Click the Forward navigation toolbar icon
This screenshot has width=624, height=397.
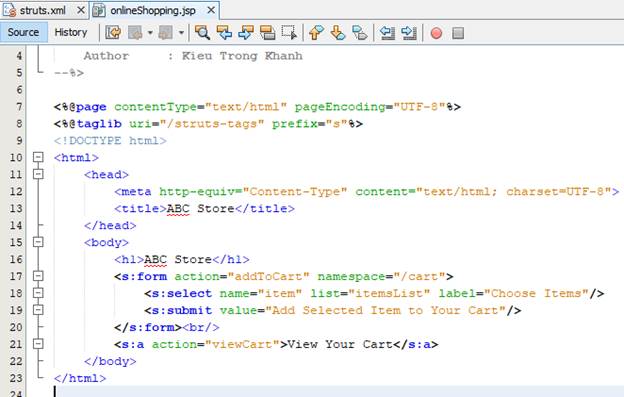[166, 33]
